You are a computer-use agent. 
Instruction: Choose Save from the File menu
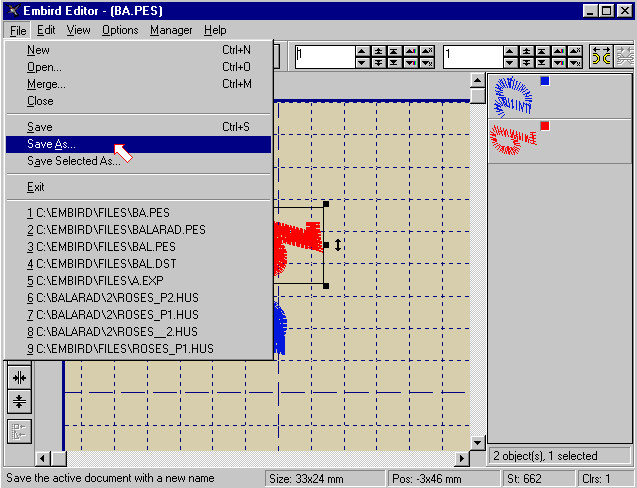coord(139,127)
